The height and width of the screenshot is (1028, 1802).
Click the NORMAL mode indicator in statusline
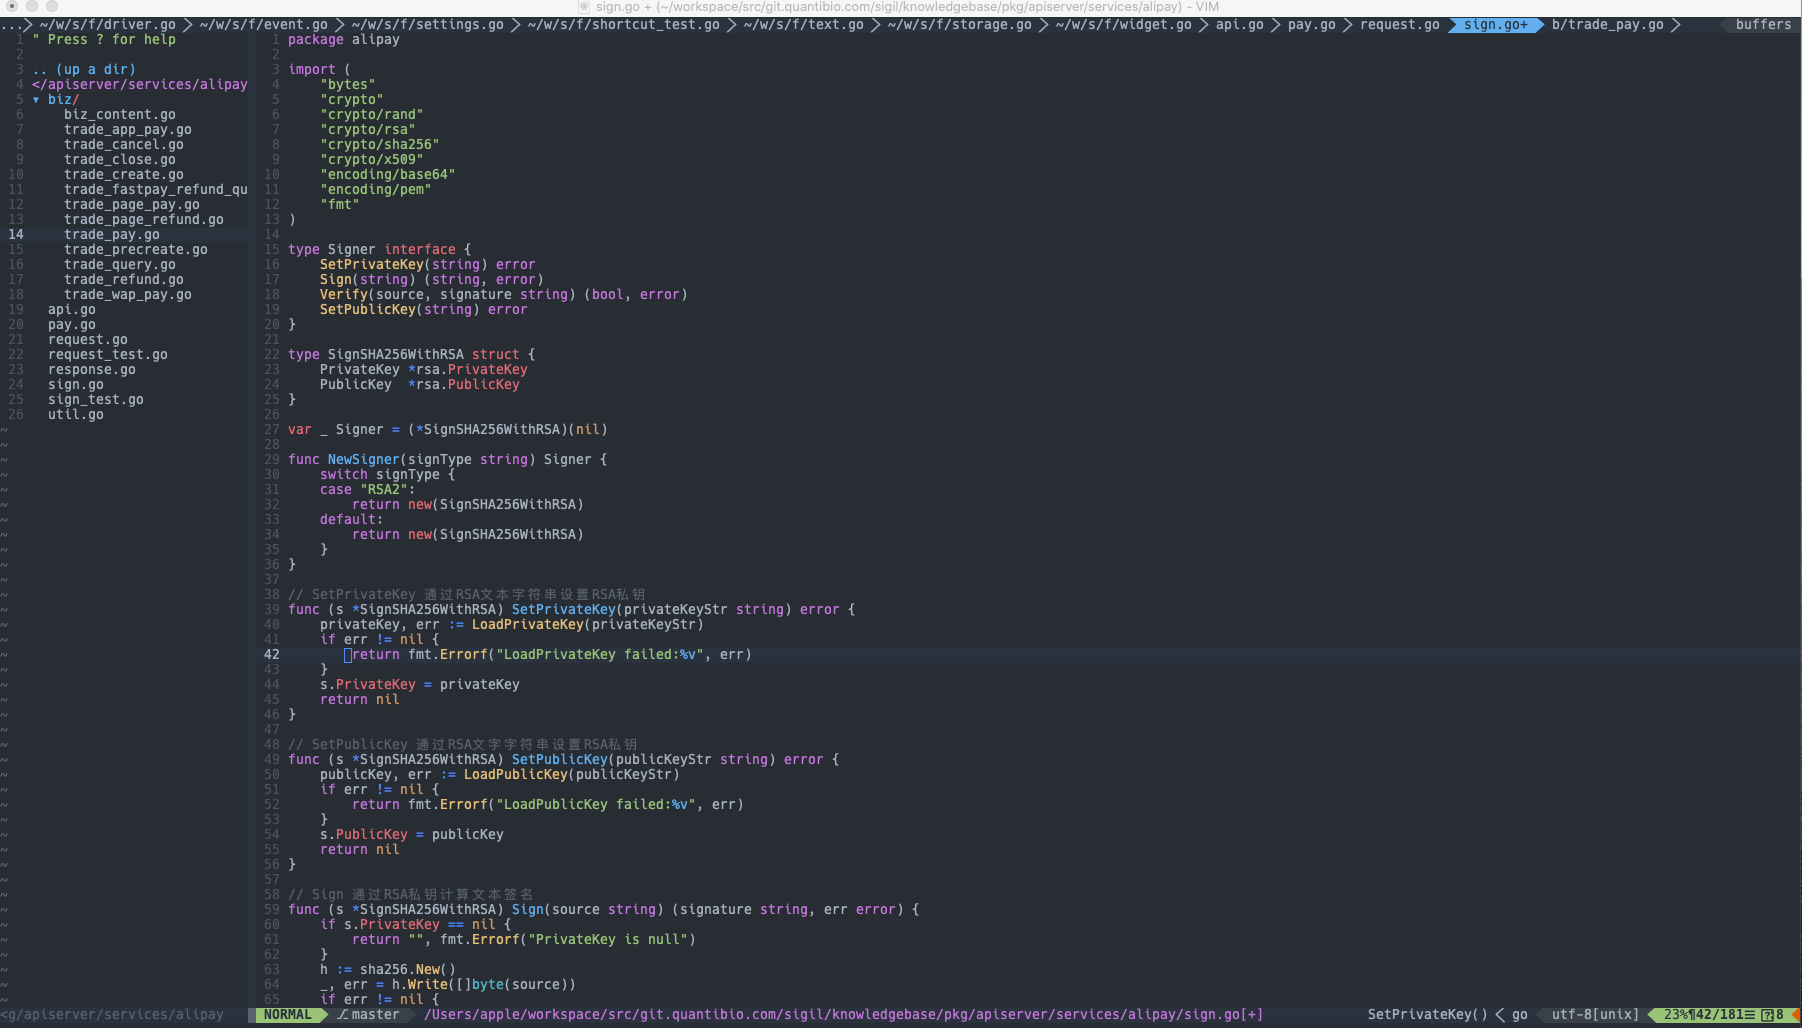pos(288,1014)
